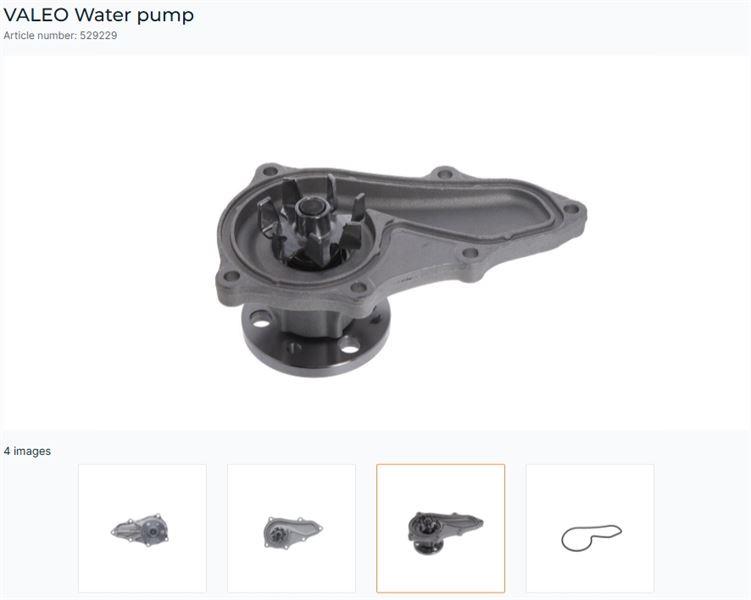Click the pulley flange at pump bottom
Image resolution: width=751 pixels, height=600 pixels.
pos(316,342)
